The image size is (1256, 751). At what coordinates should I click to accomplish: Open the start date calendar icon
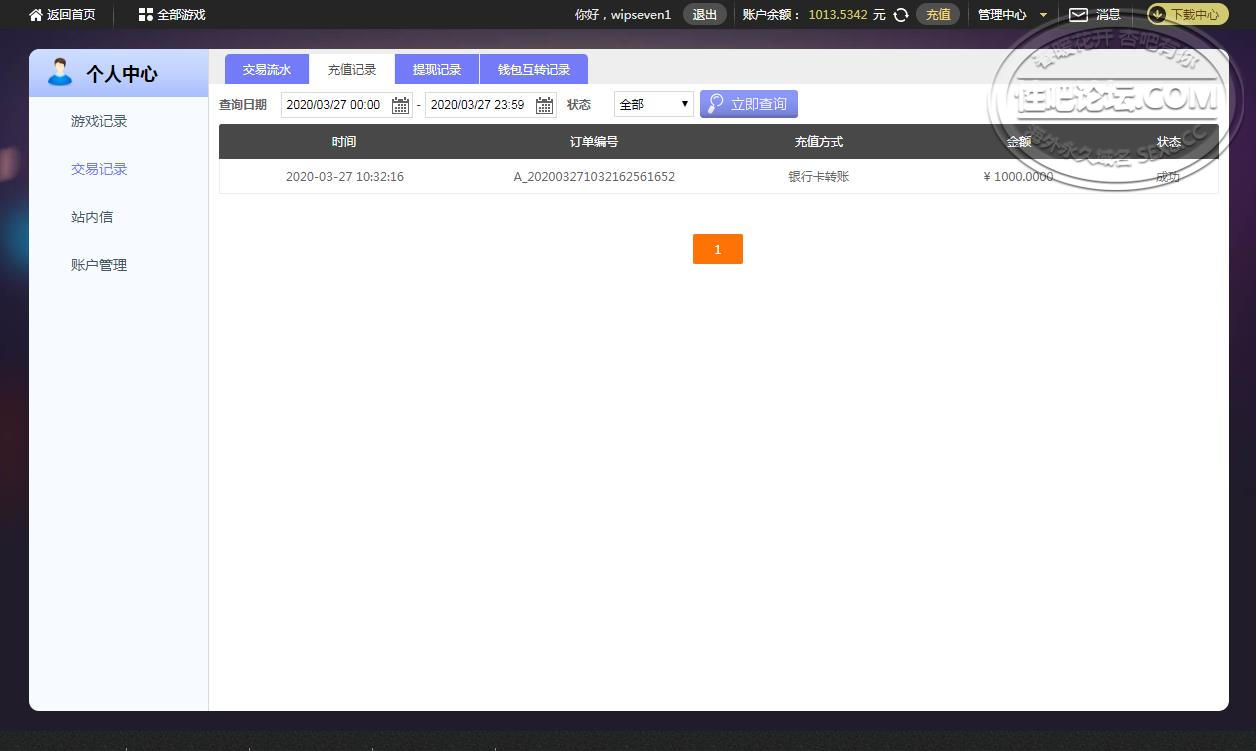(400, 105)
